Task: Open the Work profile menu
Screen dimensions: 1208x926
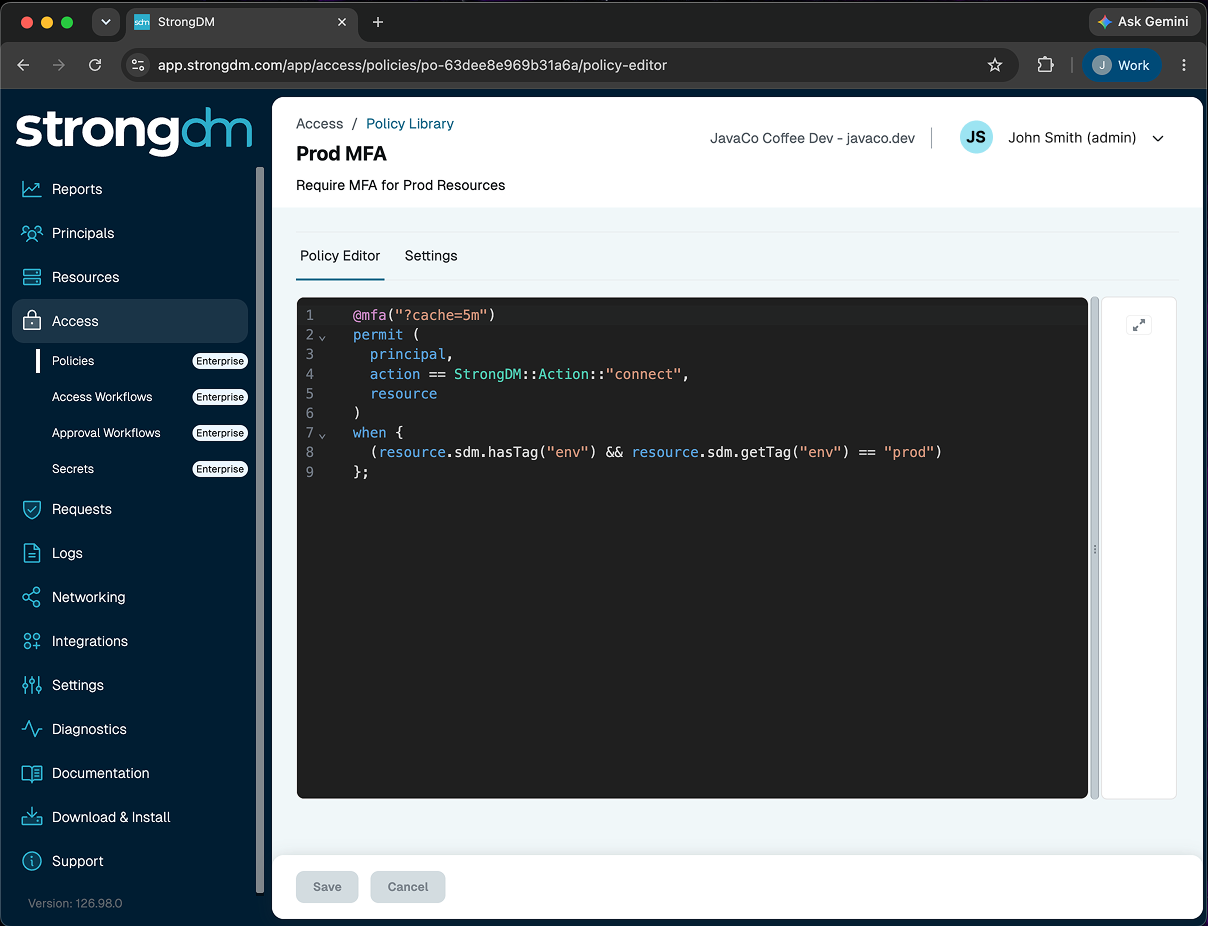Action: point(1121,65)
